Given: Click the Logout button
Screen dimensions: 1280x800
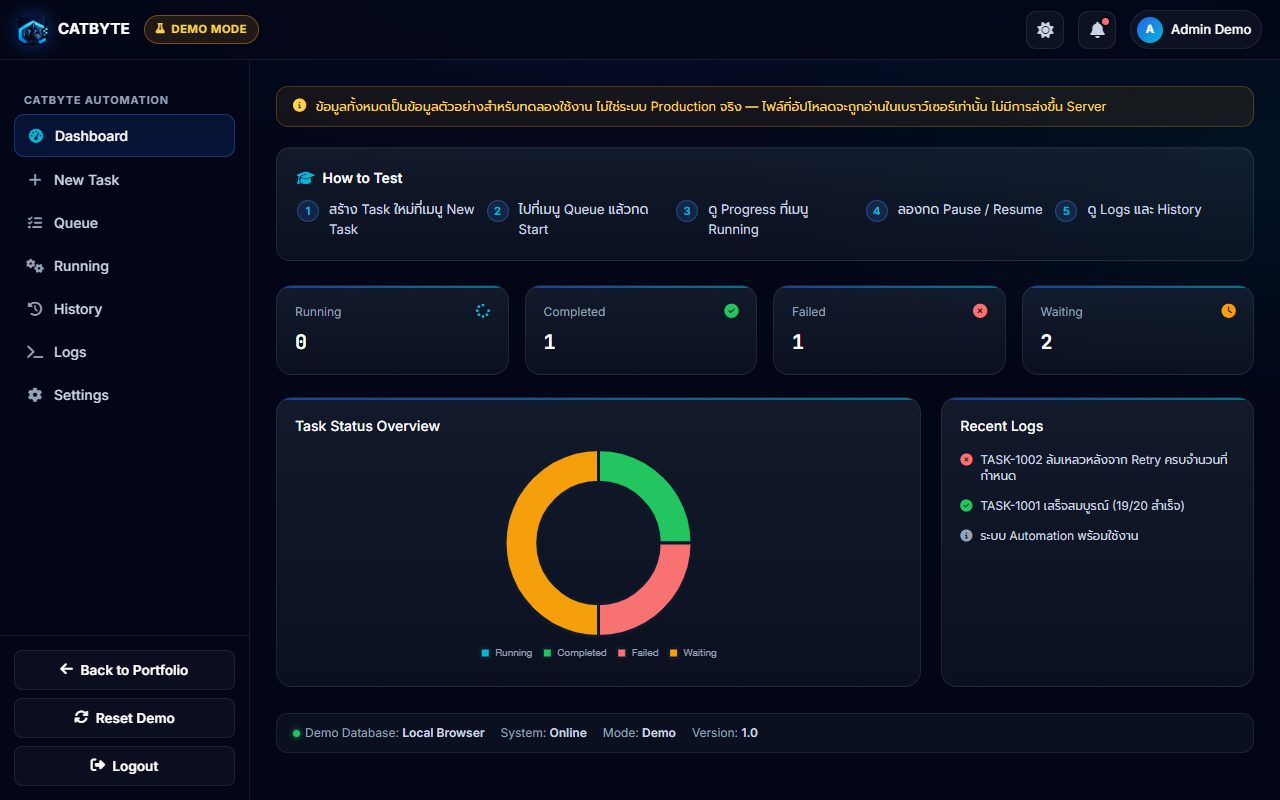Looking at the screenshot, I should [x=124, y=766].
